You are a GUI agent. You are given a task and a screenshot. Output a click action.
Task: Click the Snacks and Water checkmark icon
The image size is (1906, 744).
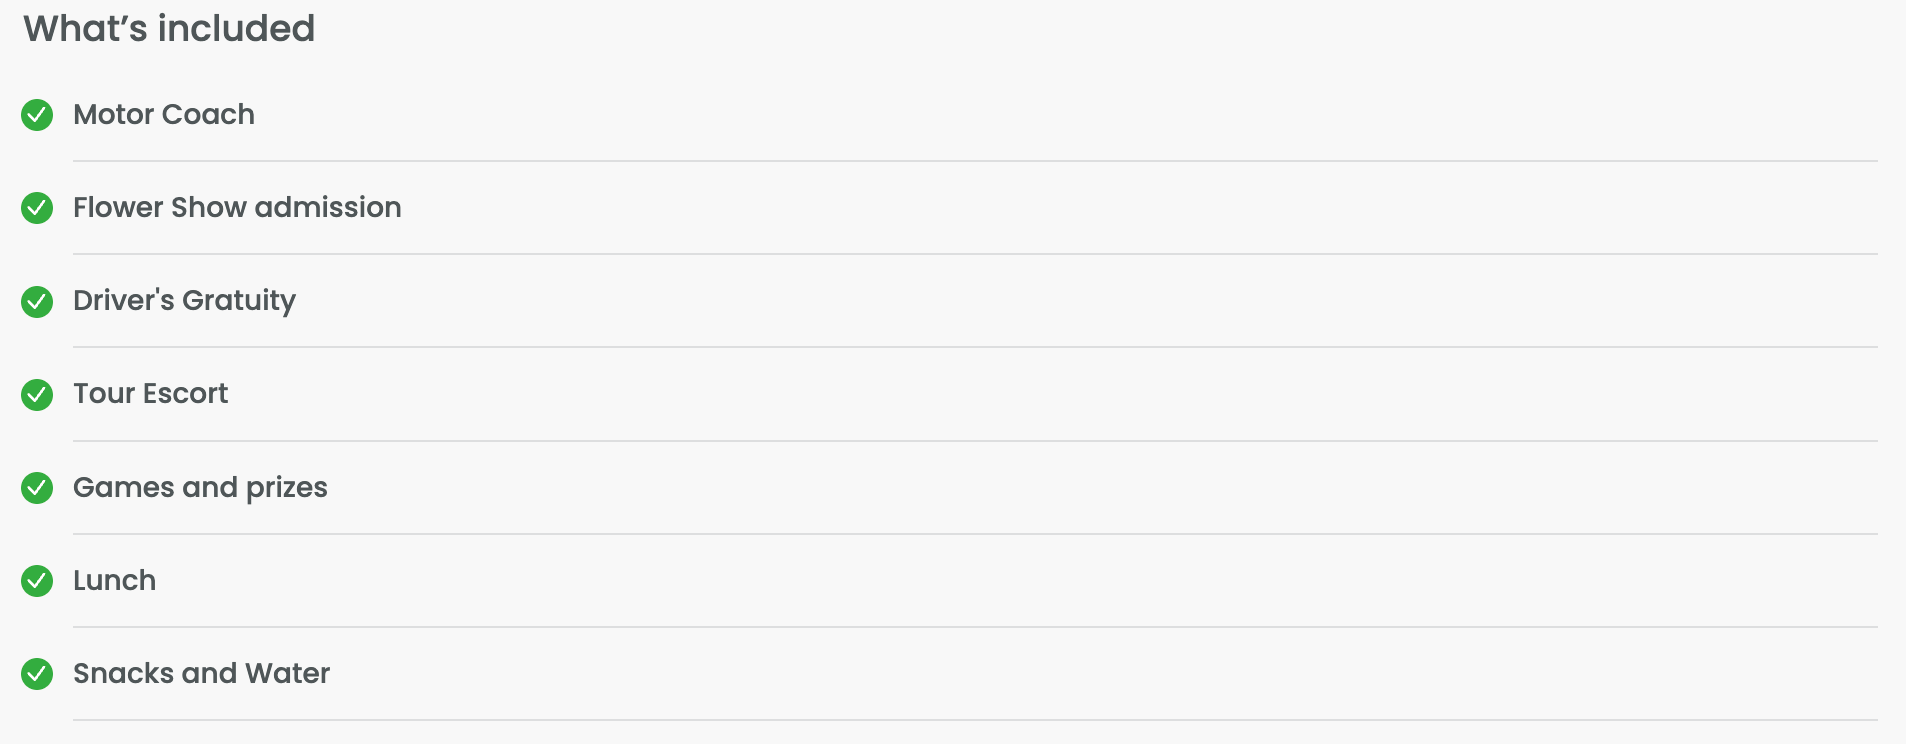tap(37, 674)
